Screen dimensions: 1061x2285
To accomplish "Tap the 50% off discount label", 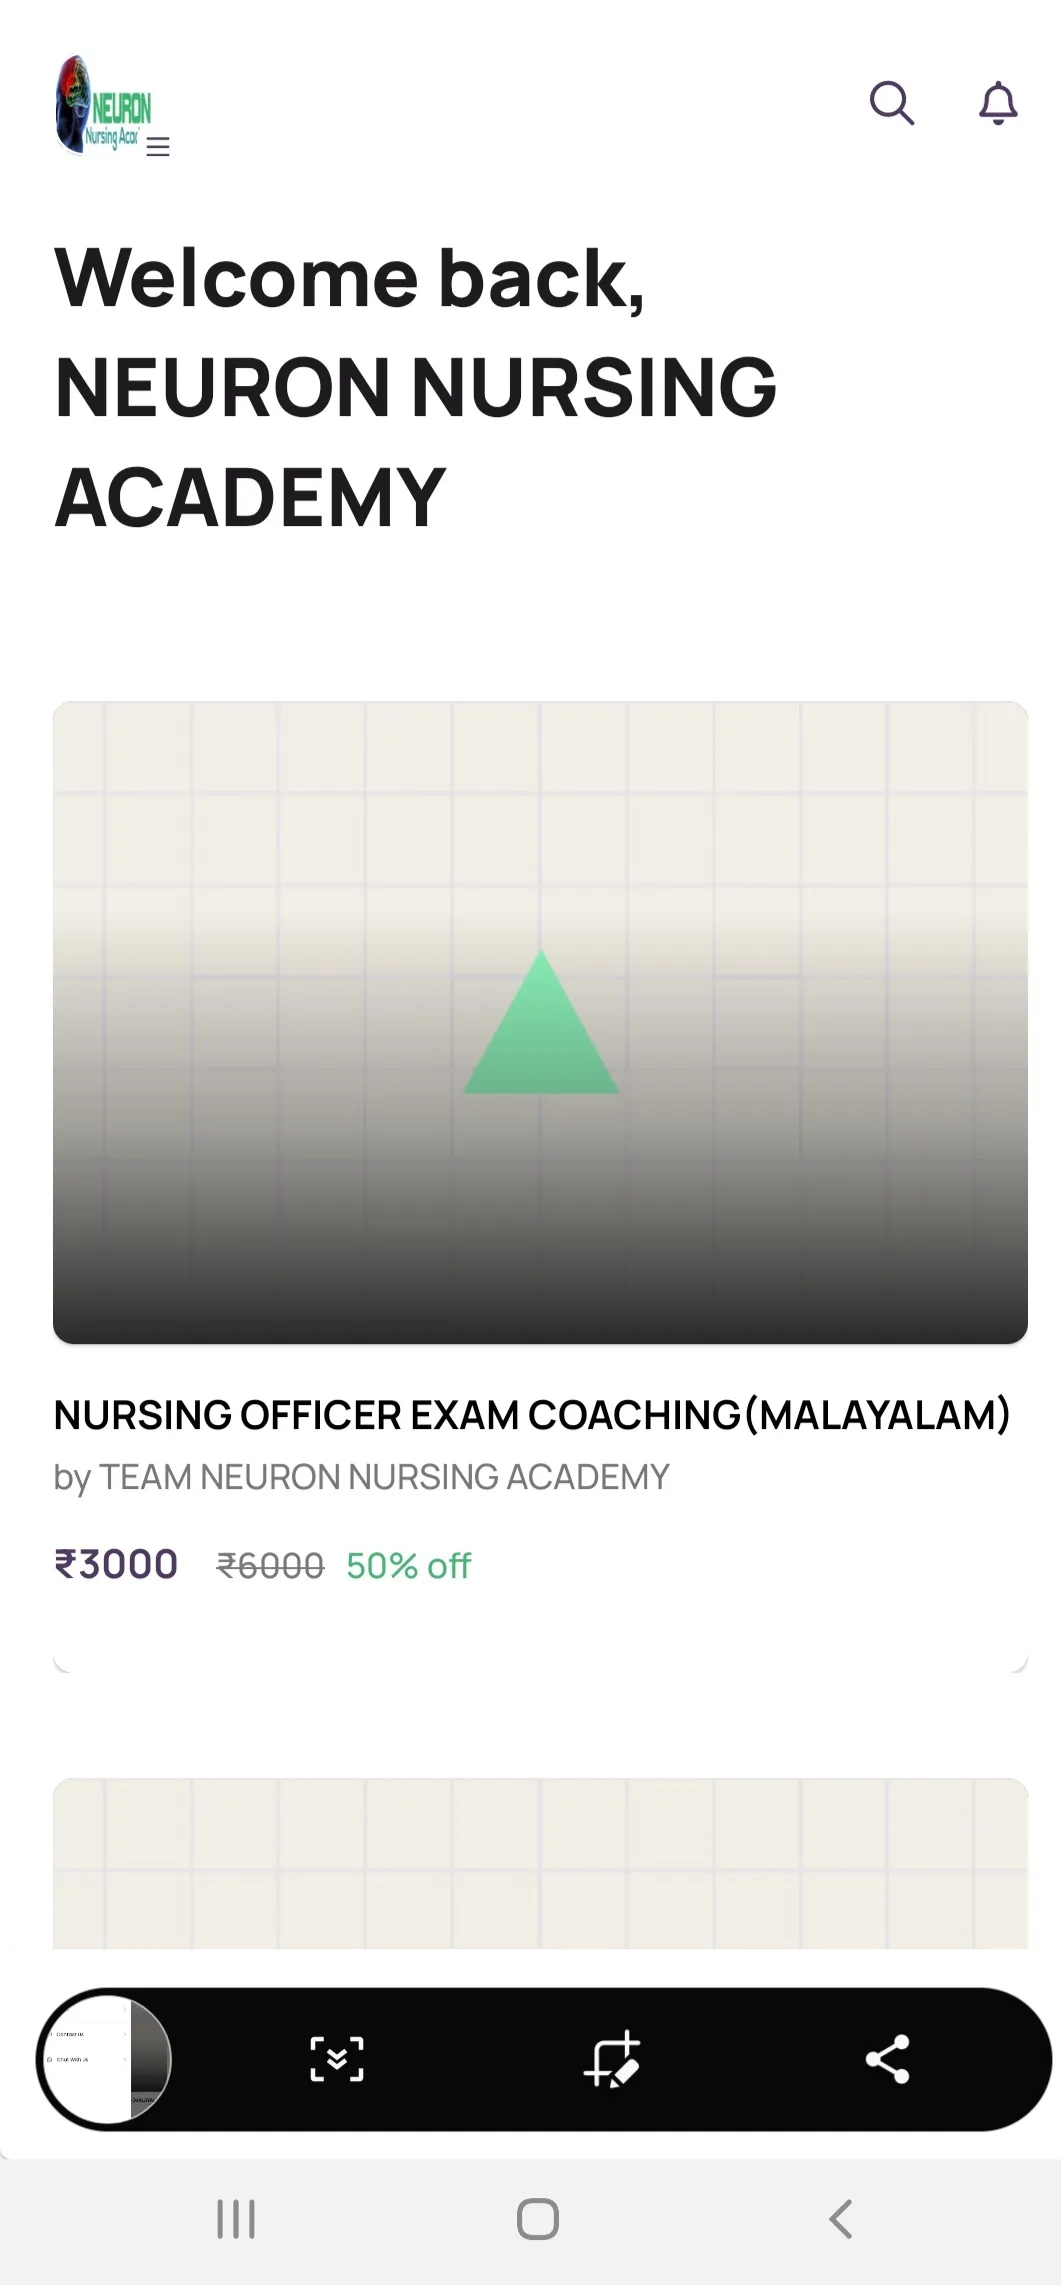I will [x=408, y=1565].
